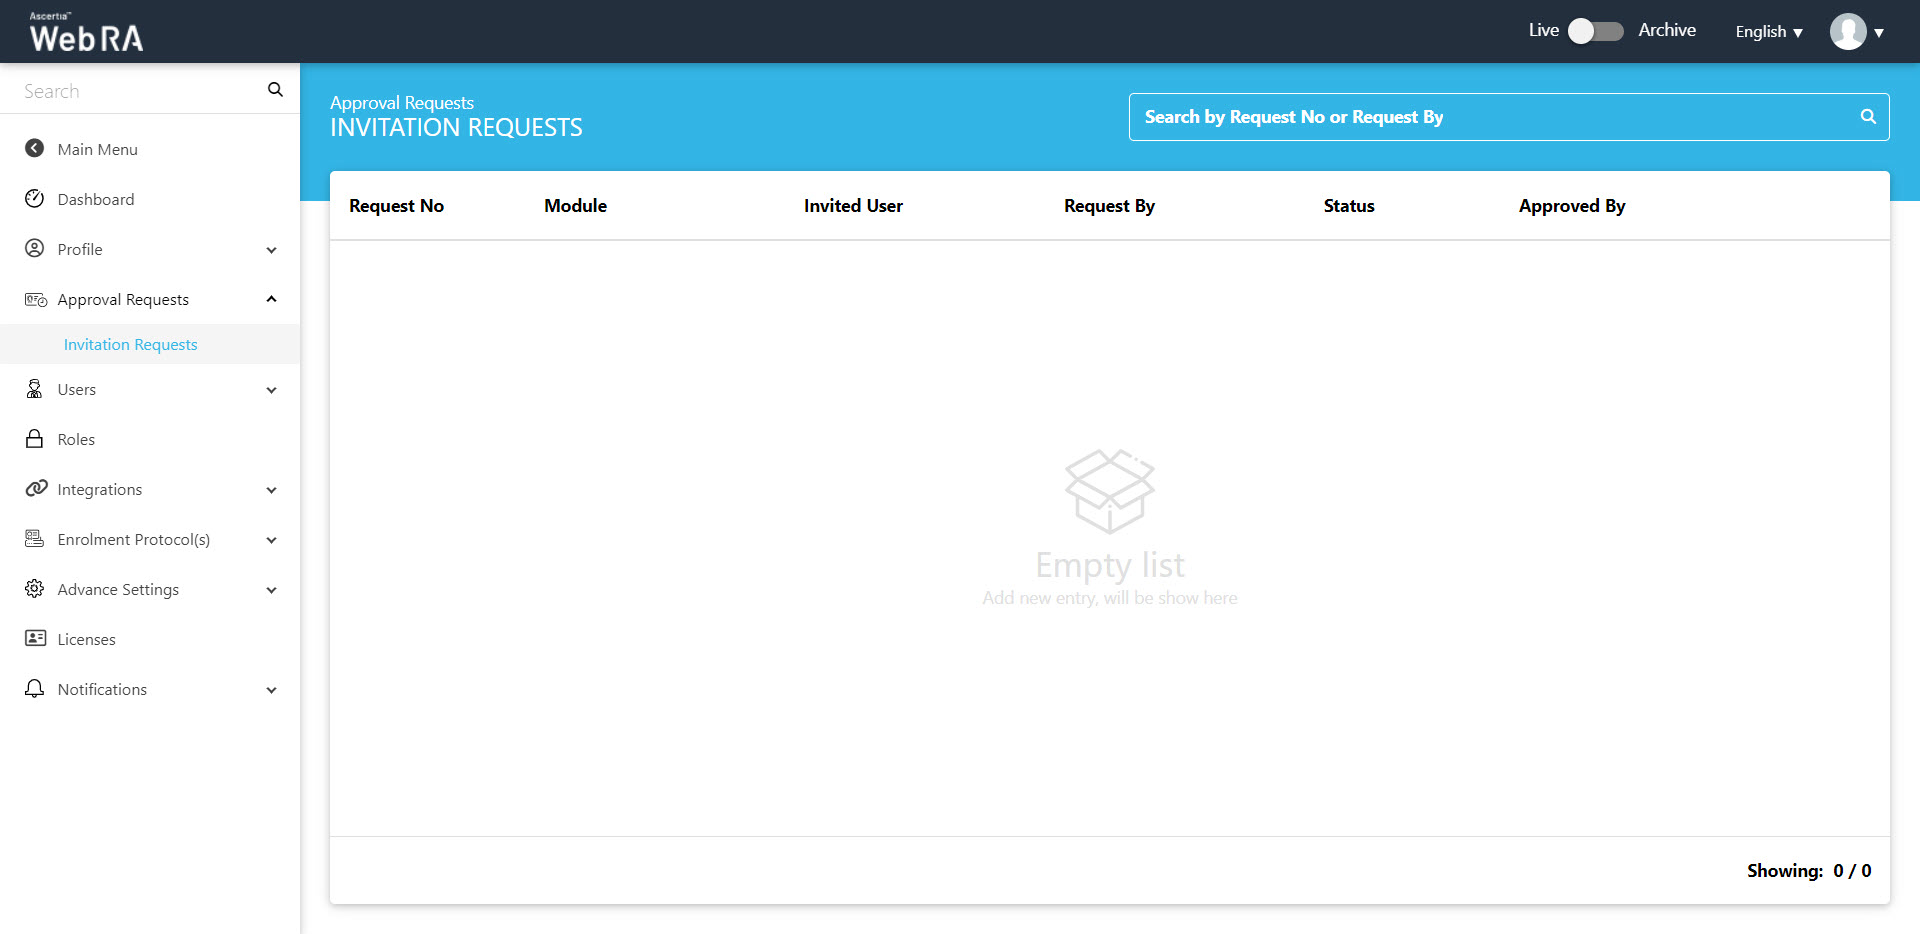Click the Roles padlock icon
The image size is (1920, 934).
click(x=35, y=439)
